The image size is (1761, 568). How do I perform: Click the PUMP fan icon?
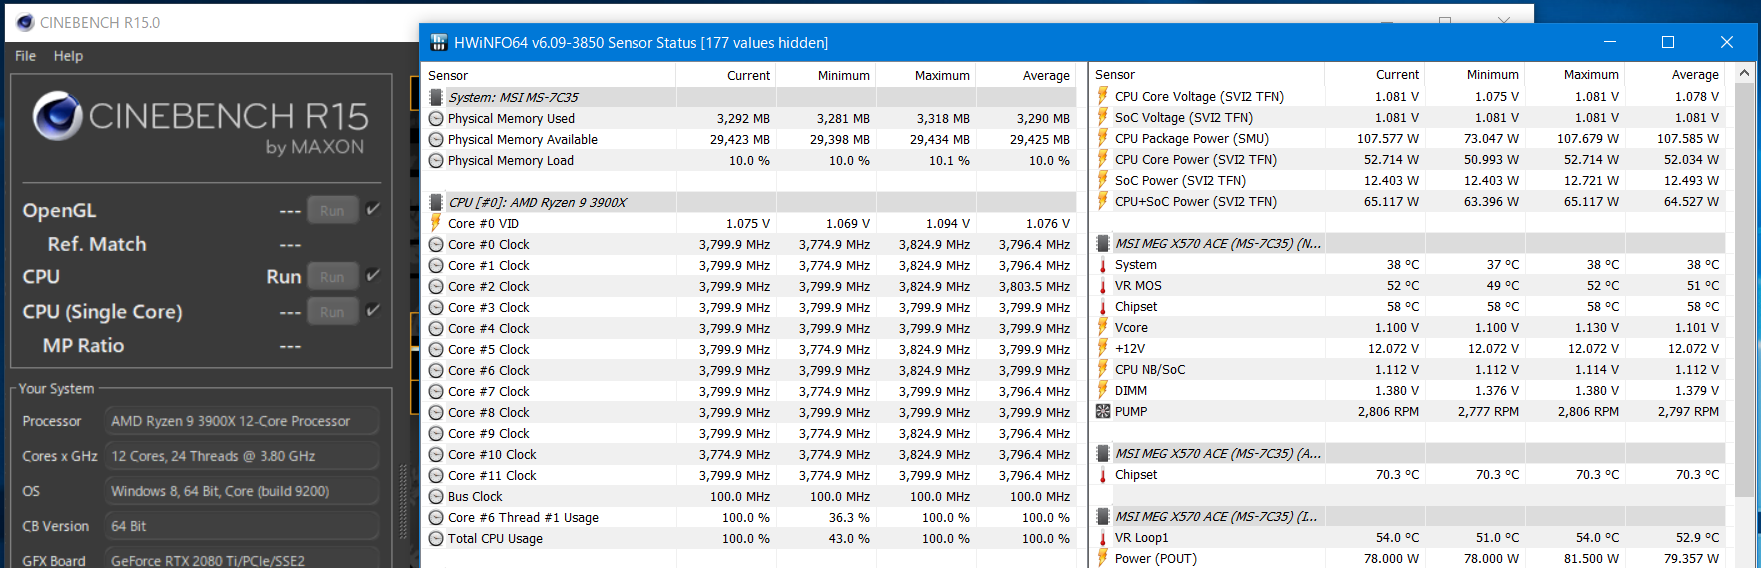click(1103, 411)
